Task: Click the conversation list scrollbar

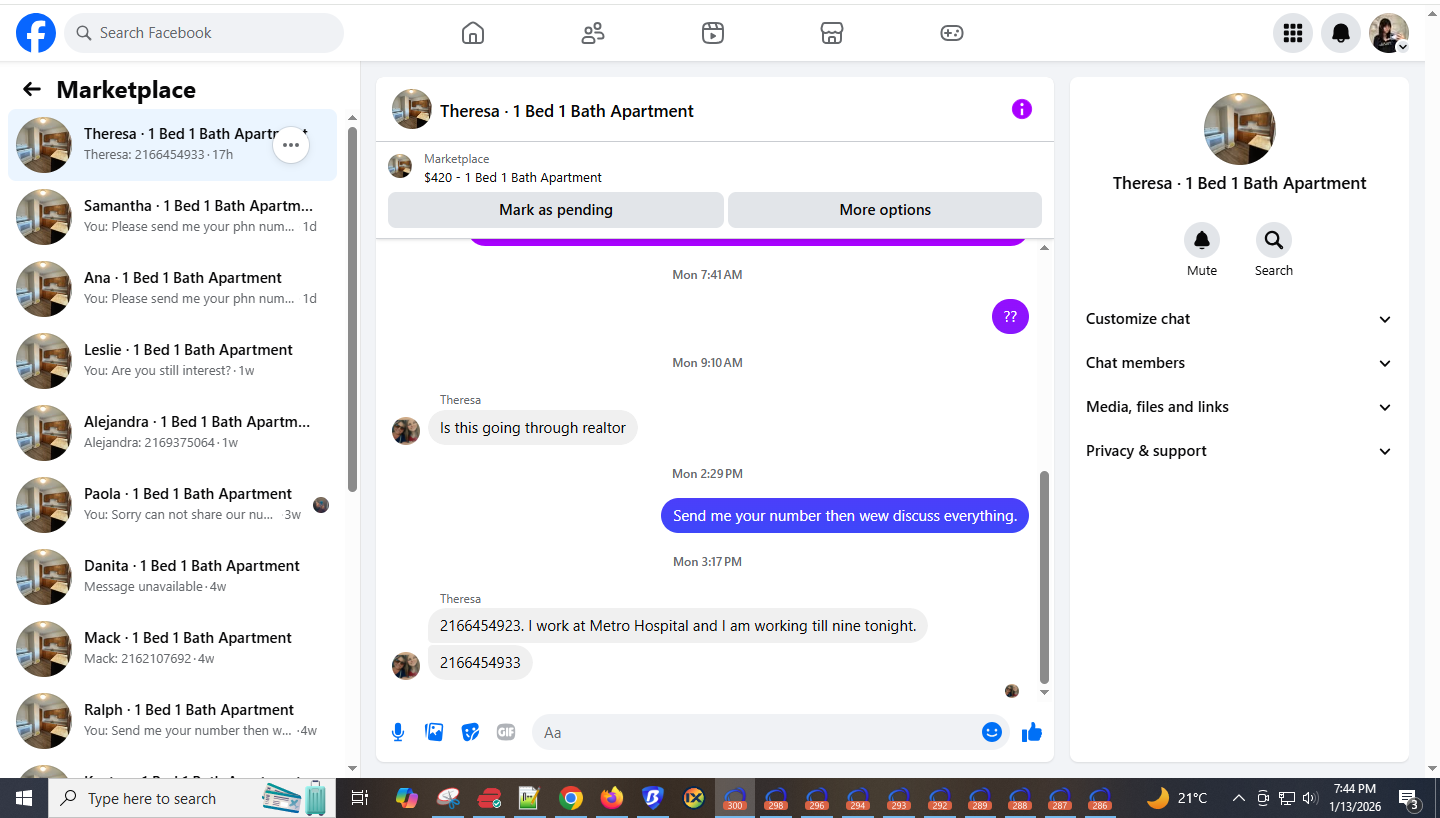Action: (x=352, y=310)
